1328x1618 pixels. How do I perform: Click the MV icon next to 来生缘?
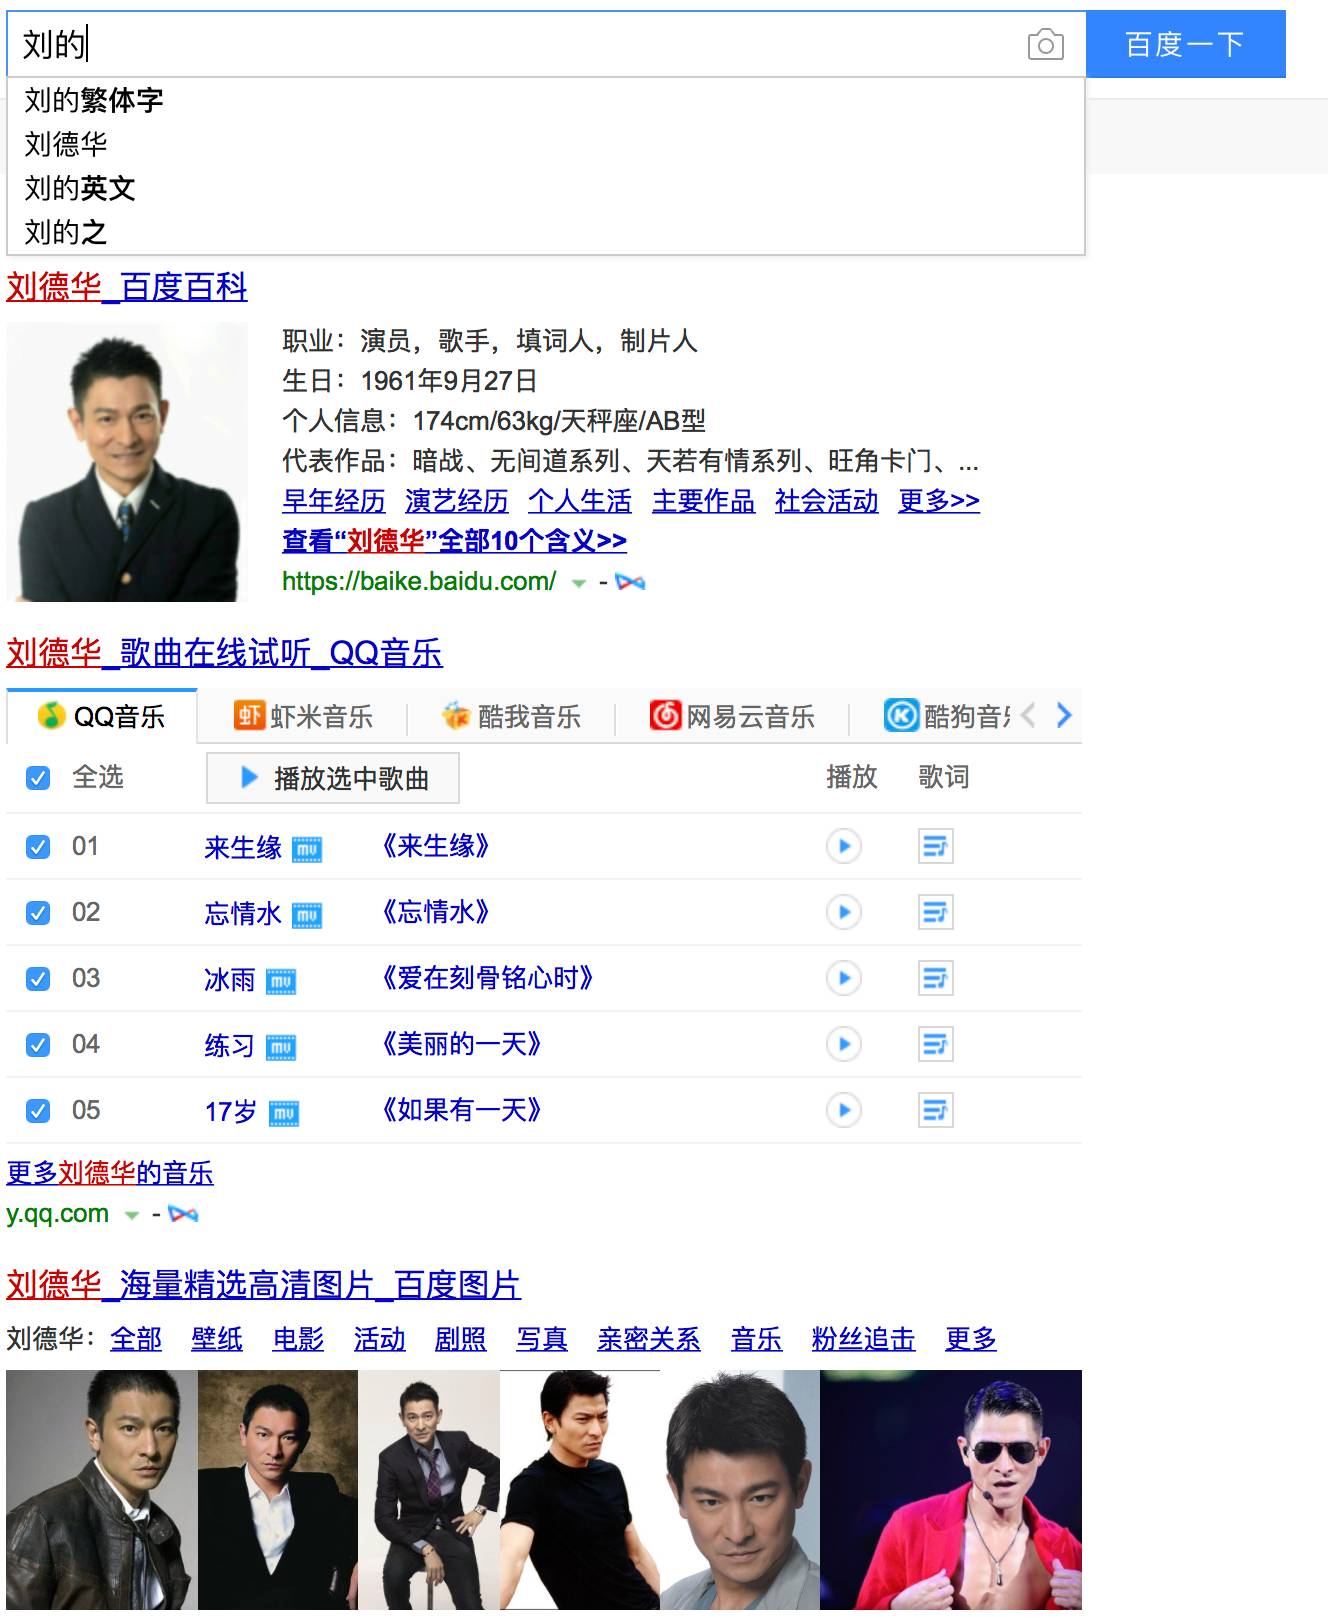tap(306, 849)
